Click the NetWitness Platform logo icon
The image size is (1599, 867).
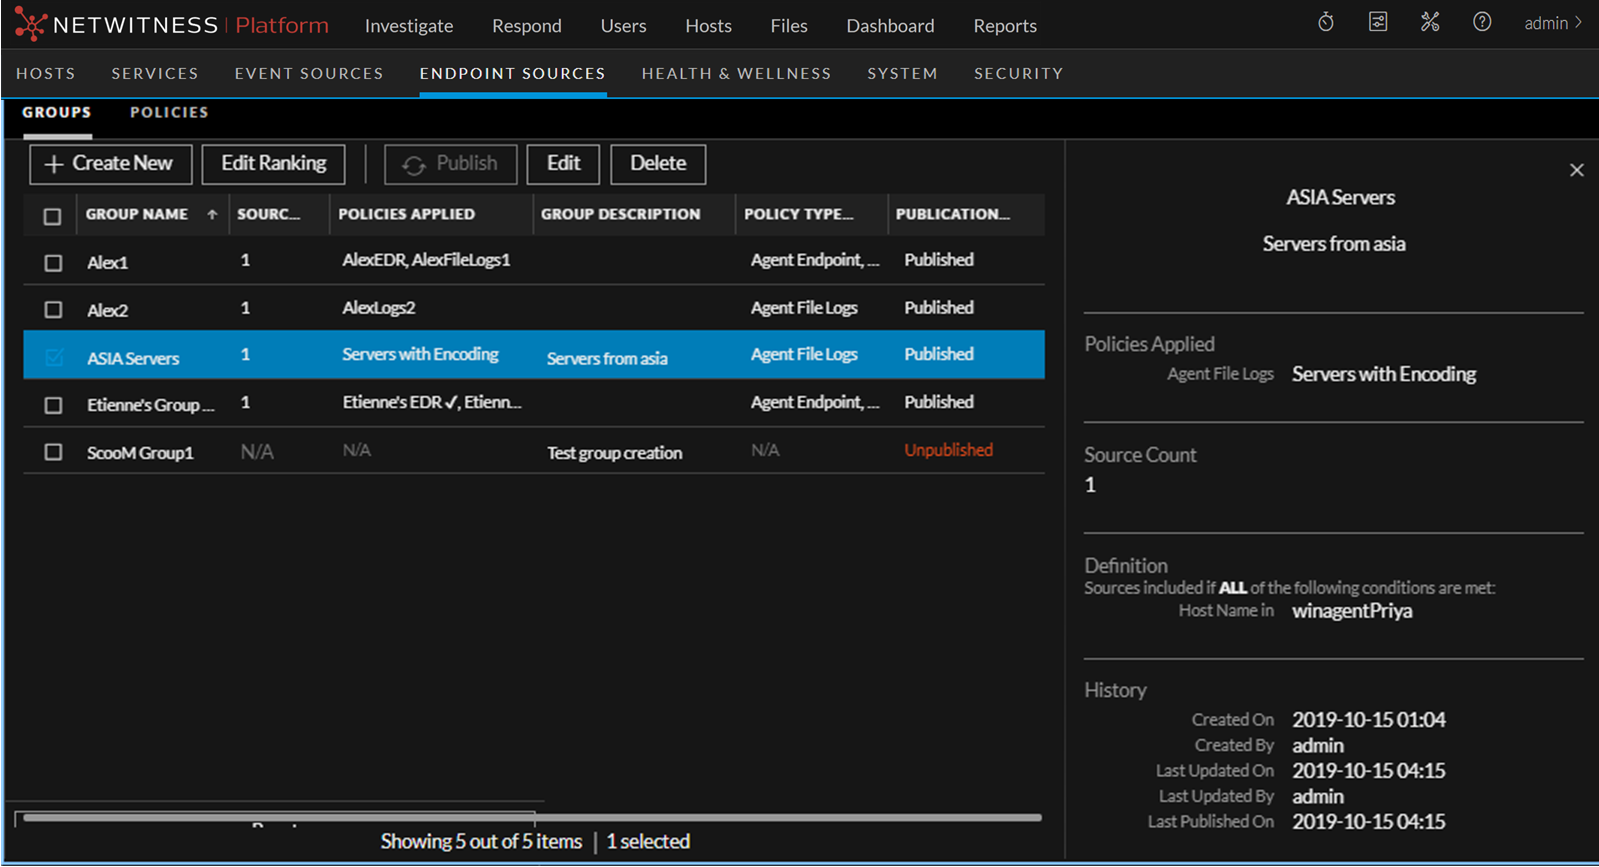point(30,24)
